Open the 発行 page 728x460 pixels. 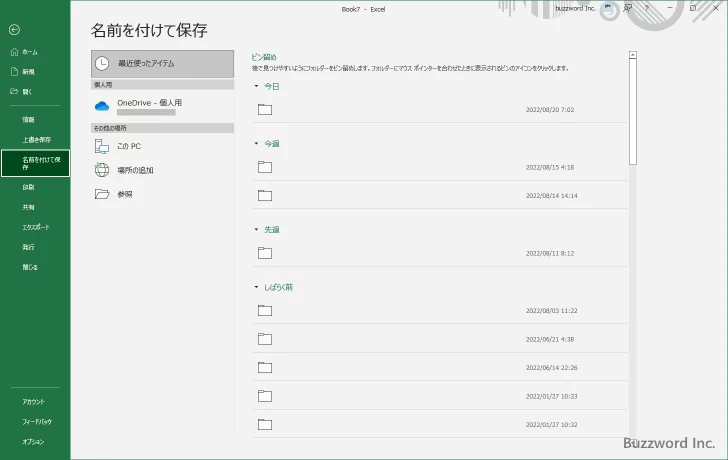(28, 247)
